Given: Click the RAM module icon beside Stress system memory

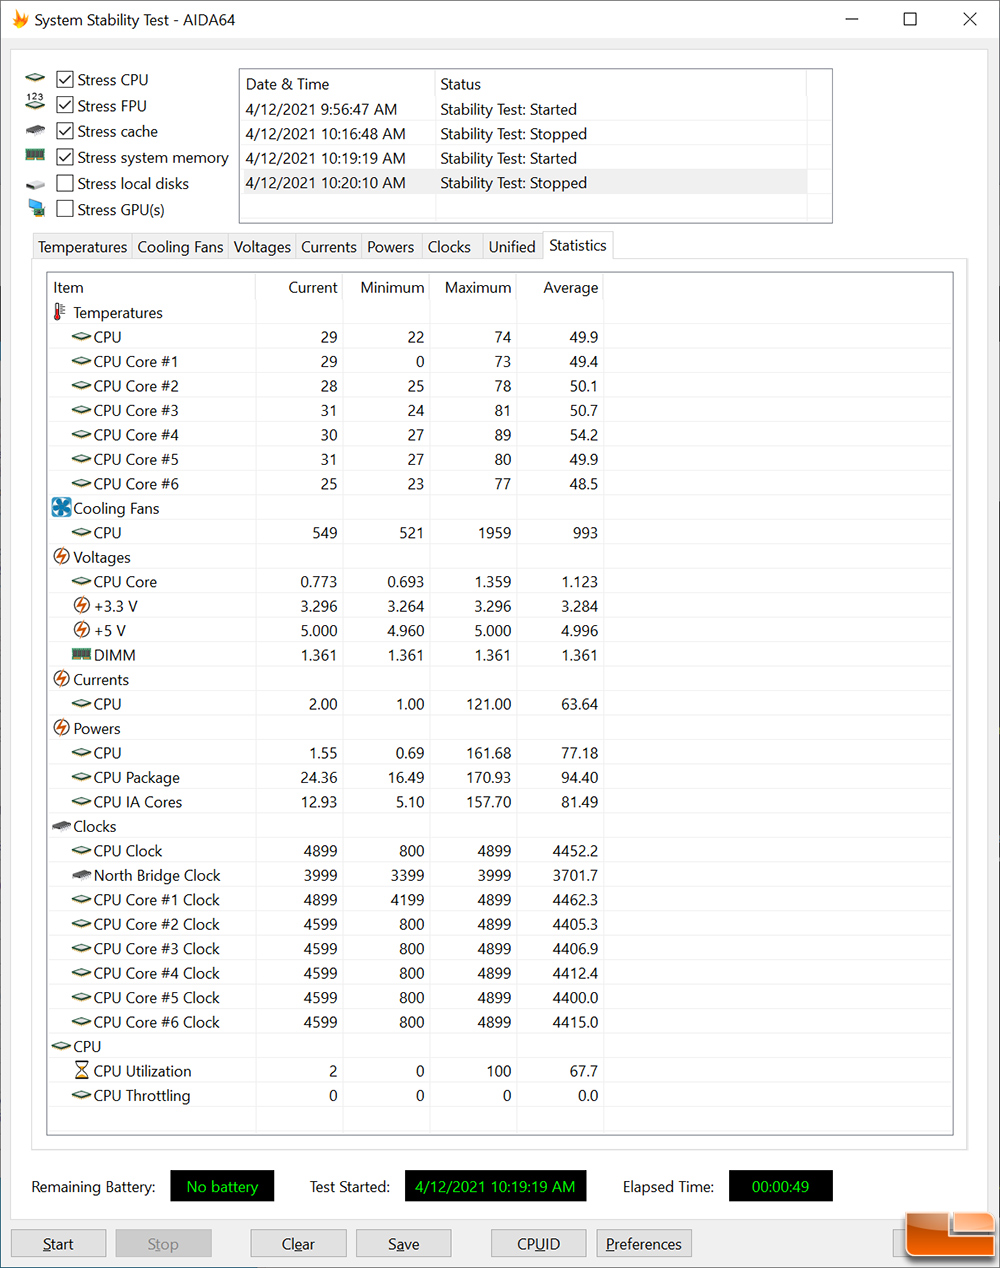Looking at the screenshot, I should (x=36, y=155).
